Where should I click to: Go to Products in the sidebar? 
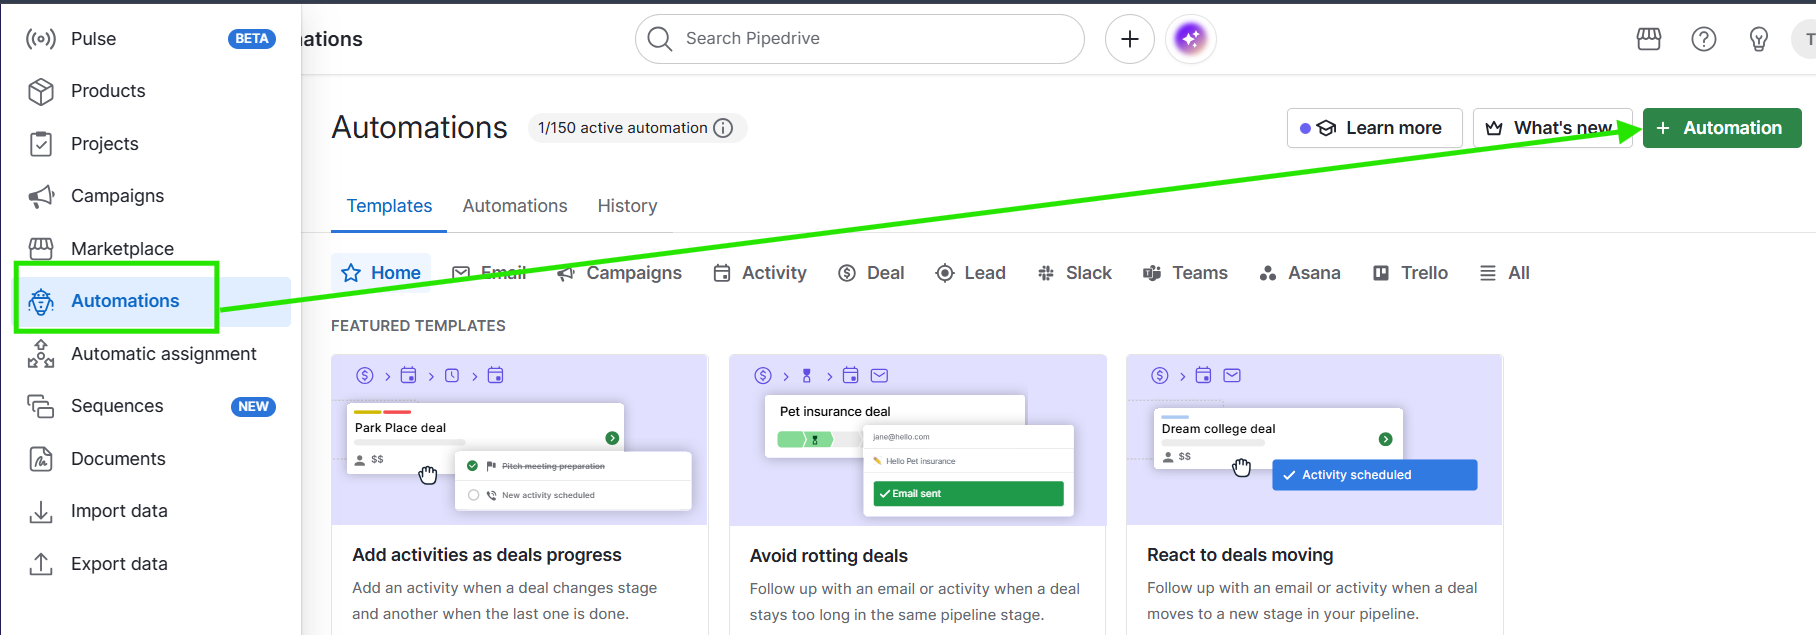point(108,91)
